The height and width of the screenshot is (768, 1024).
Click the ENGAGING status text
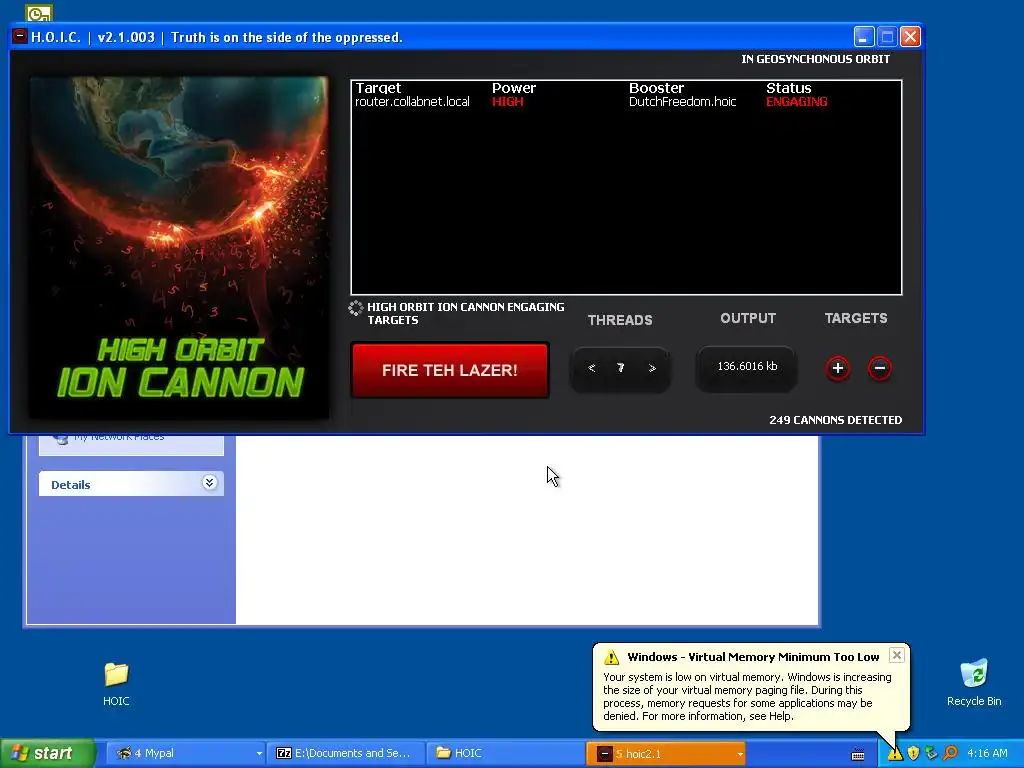(797, 102)
